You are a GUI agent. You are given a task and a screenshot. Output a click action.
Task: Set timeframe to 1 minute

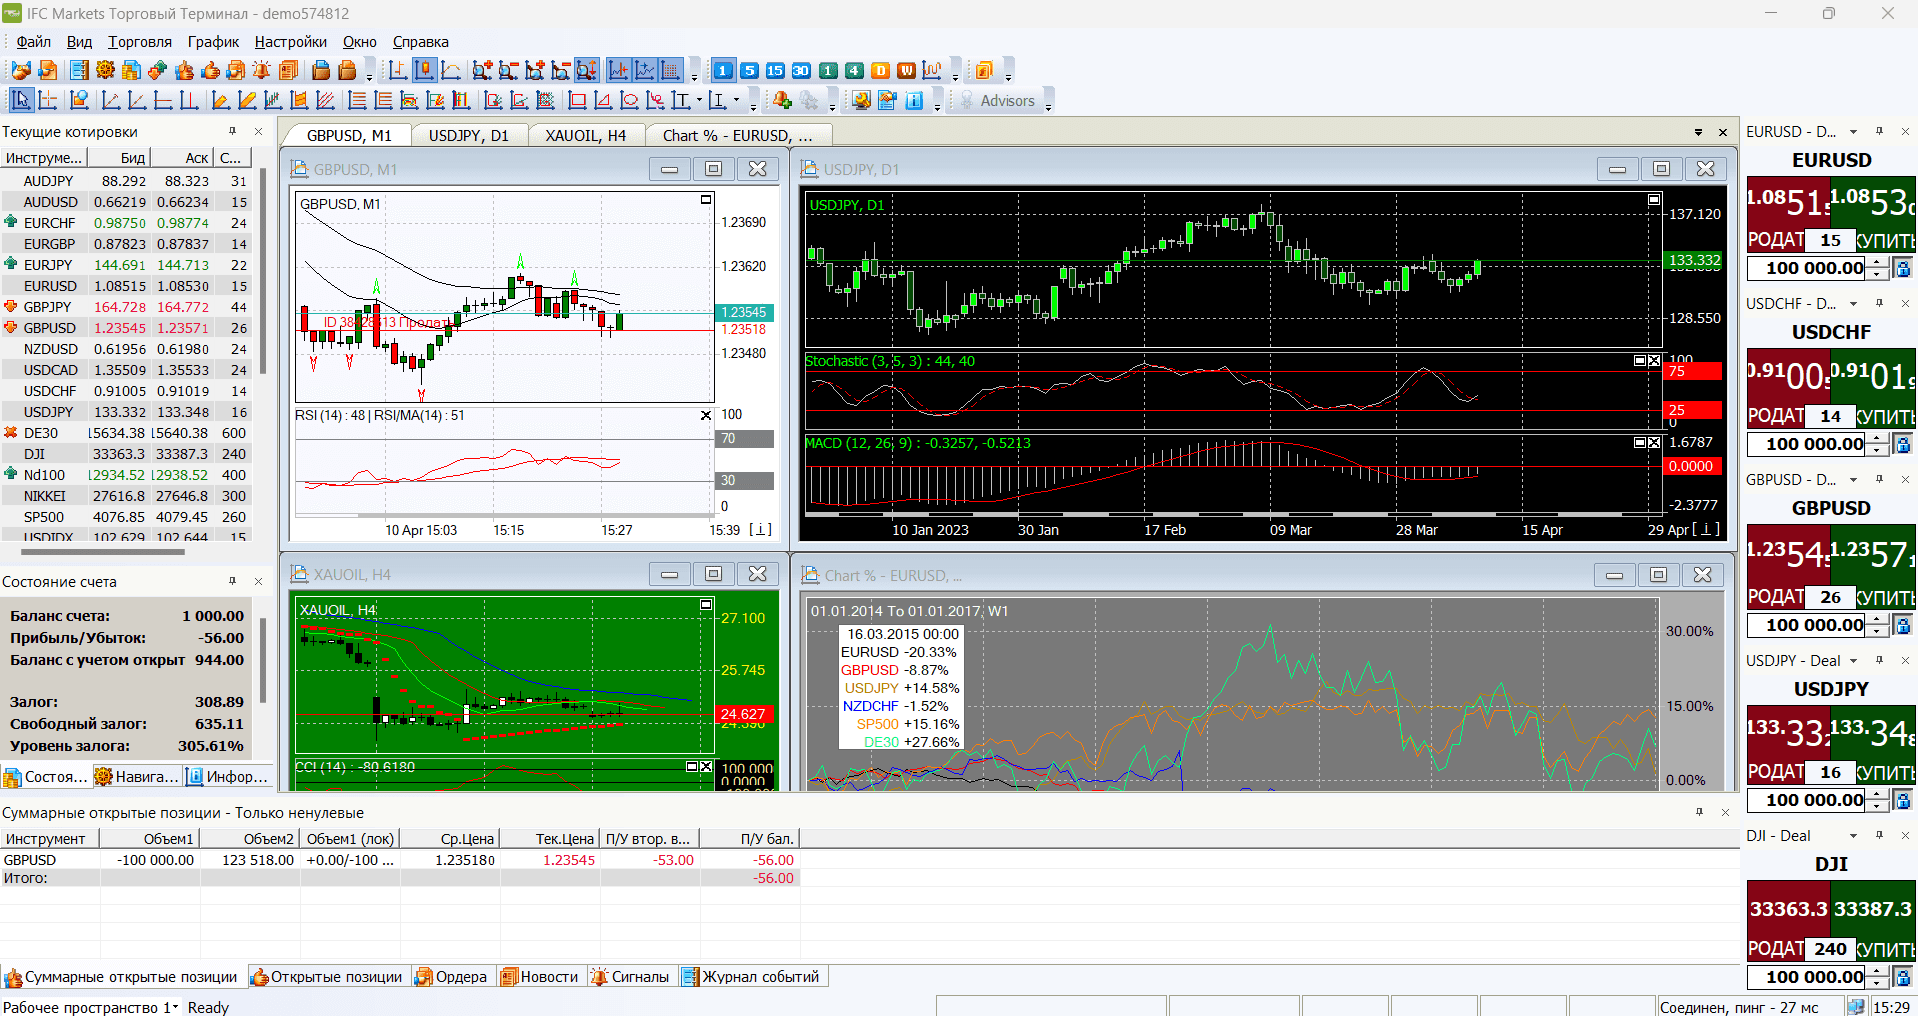tap(723, 70)
